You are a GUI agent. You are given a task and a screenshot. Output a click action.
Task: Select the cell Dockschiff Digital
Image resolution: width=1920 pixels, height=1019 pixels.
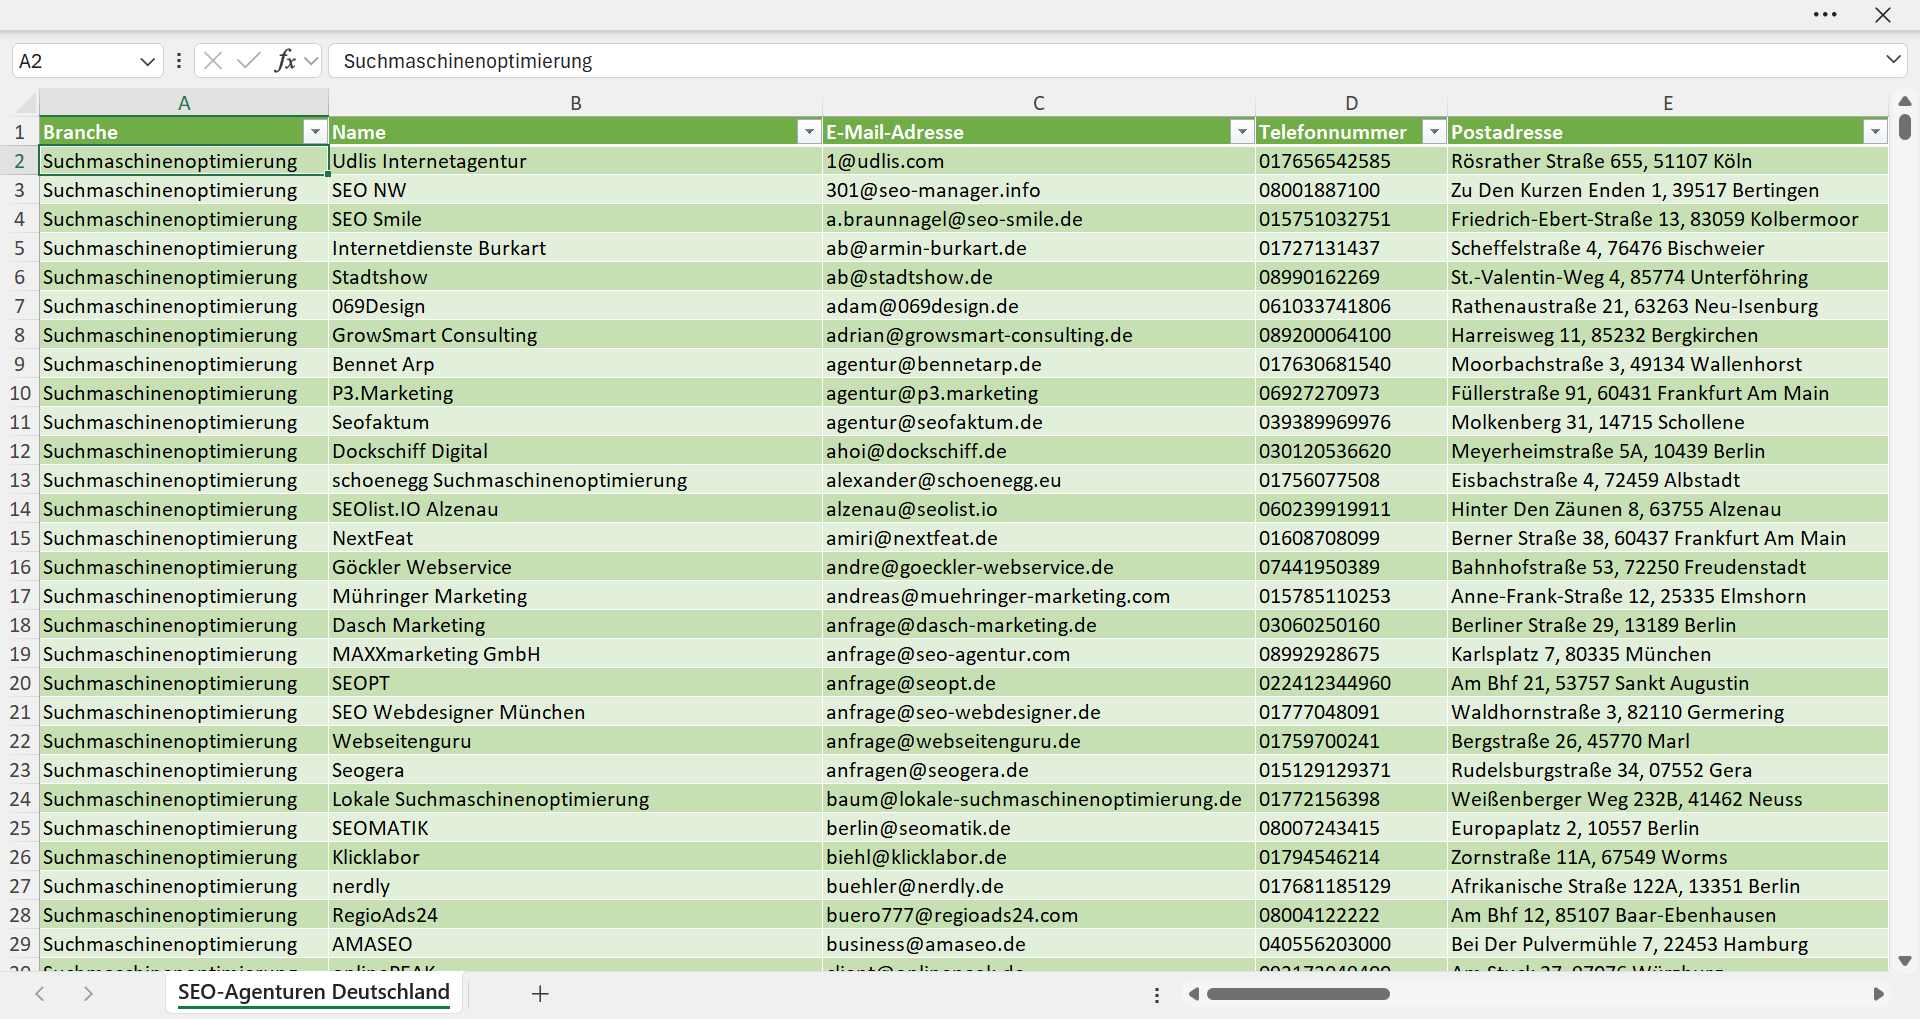[x=575, y=451]
